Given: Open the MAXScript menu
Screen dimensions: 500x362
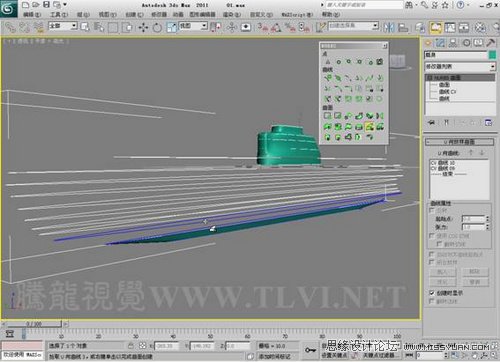Looking at the screenshot, I should 297,14.
